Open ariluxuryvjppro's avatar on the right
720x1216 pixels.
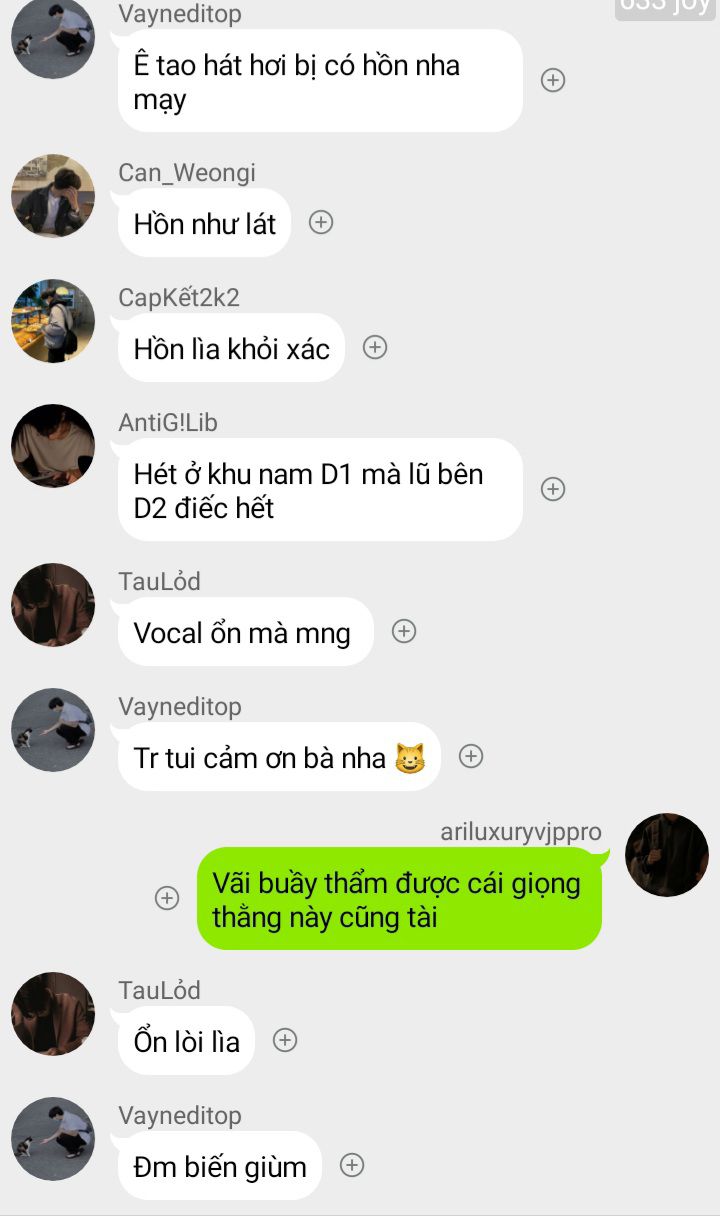coord(667,855)
